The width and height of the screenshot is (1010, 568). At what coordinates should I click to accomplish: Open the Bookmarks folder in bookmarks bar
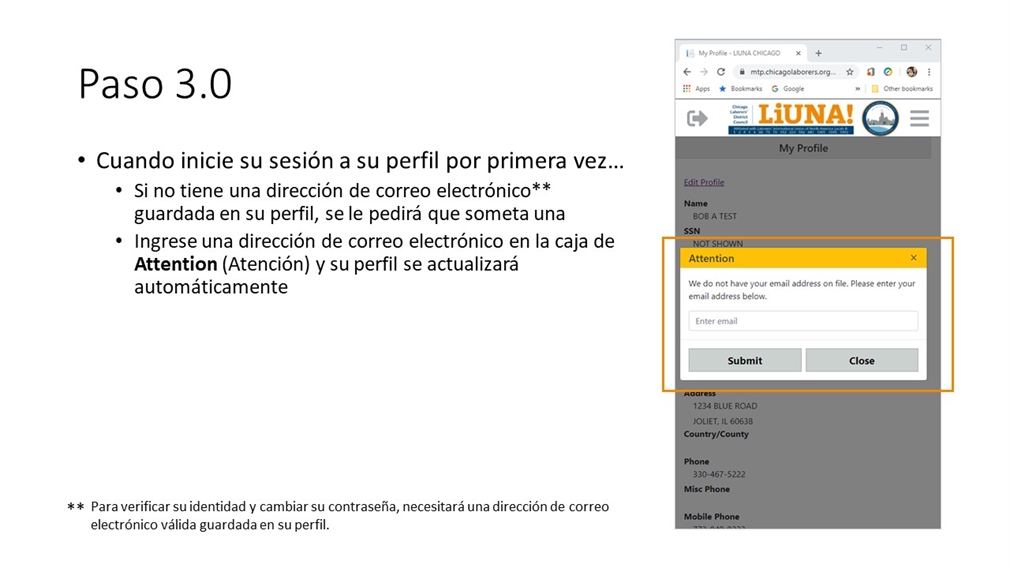pos(740,89)
